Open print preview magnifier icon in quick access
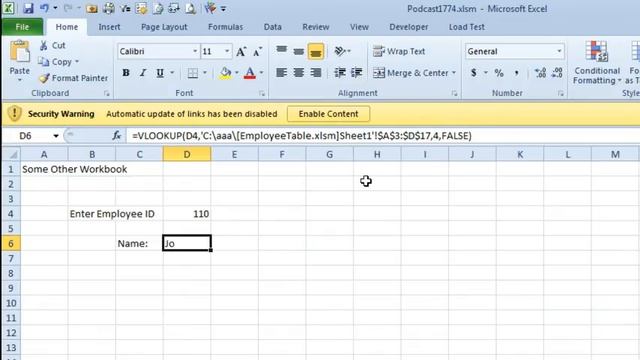640x360 pixels. (190, 8)
